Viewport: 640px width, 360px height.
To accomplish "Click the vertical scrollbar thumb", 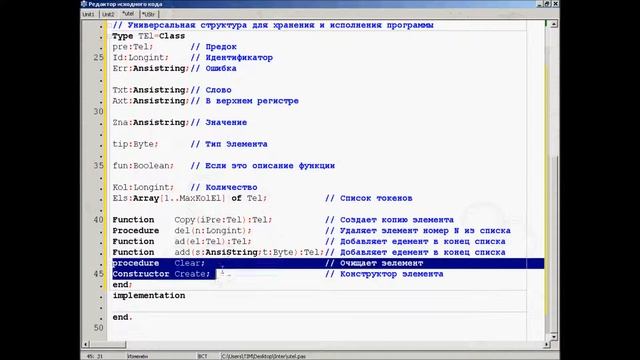I will point(553,244).
